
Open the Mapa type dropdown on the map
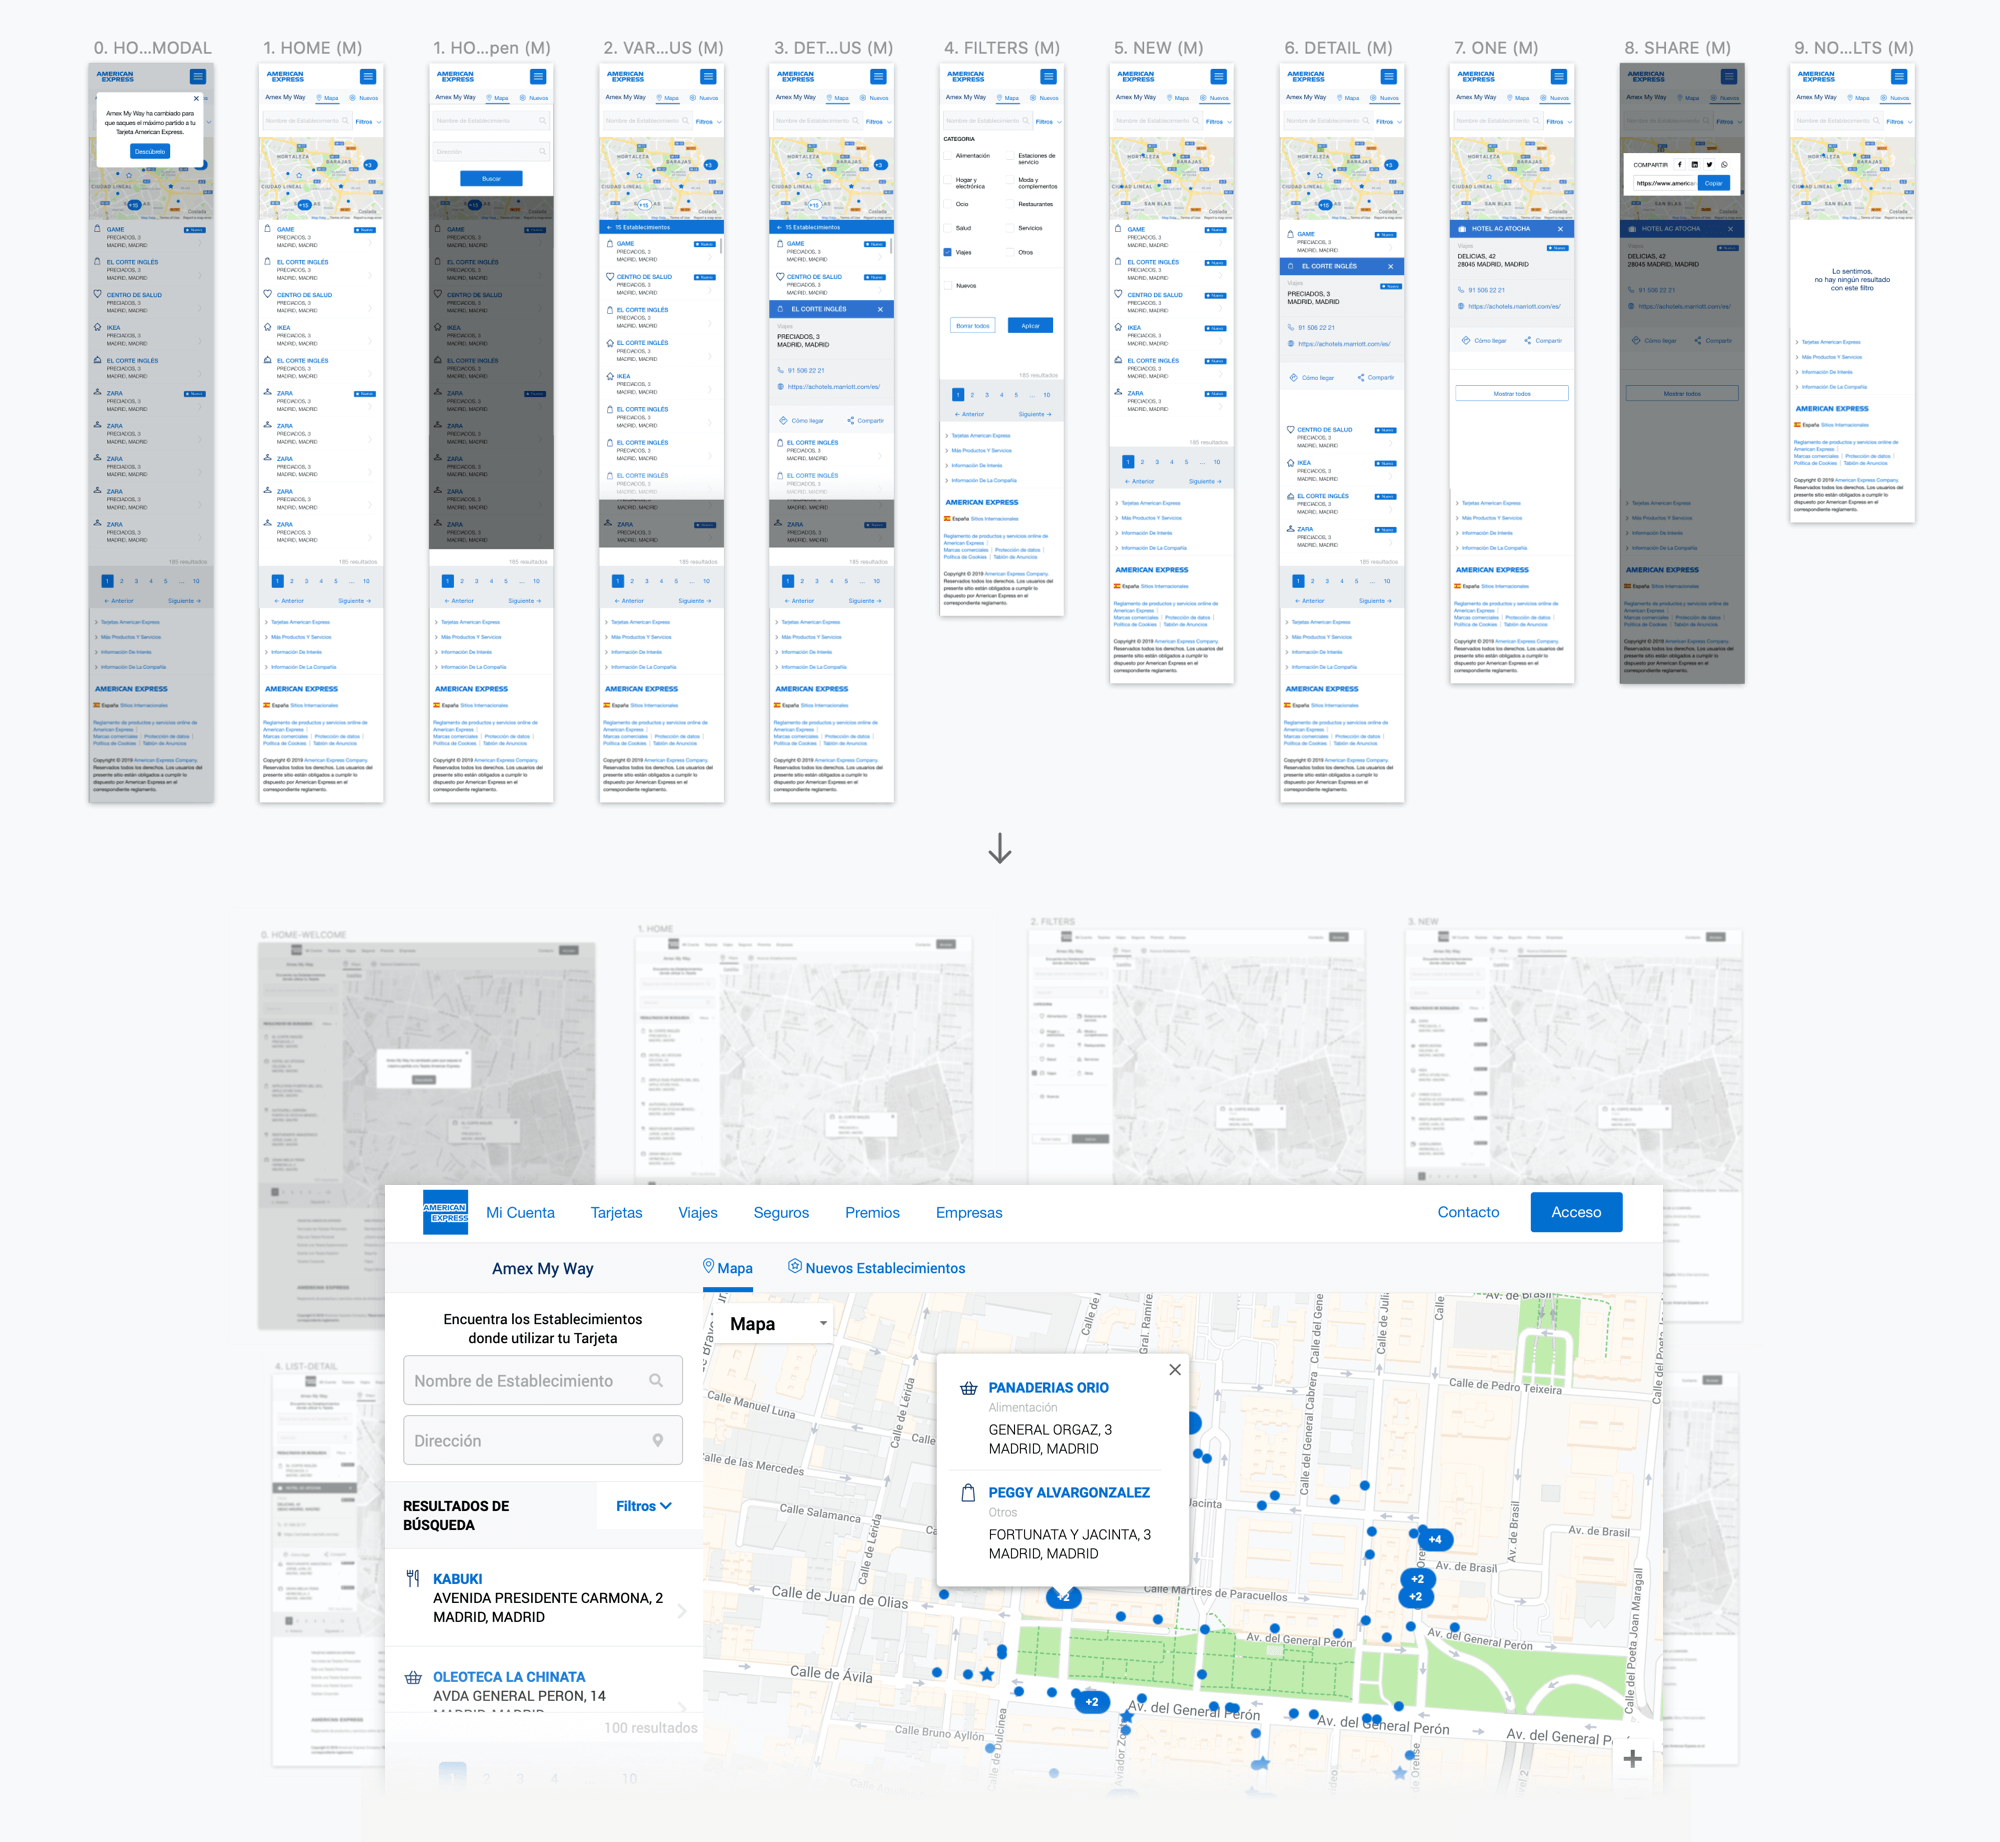[779, 1323]
